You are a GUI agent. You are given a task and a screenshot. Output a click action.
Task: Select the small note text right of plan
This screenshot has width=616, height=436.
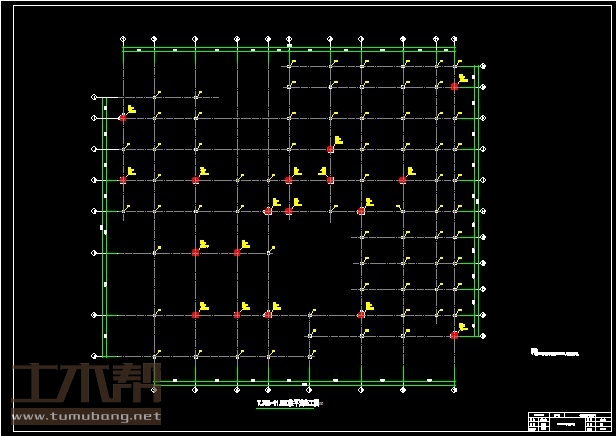pyautogui.click(x=555, y=352)
